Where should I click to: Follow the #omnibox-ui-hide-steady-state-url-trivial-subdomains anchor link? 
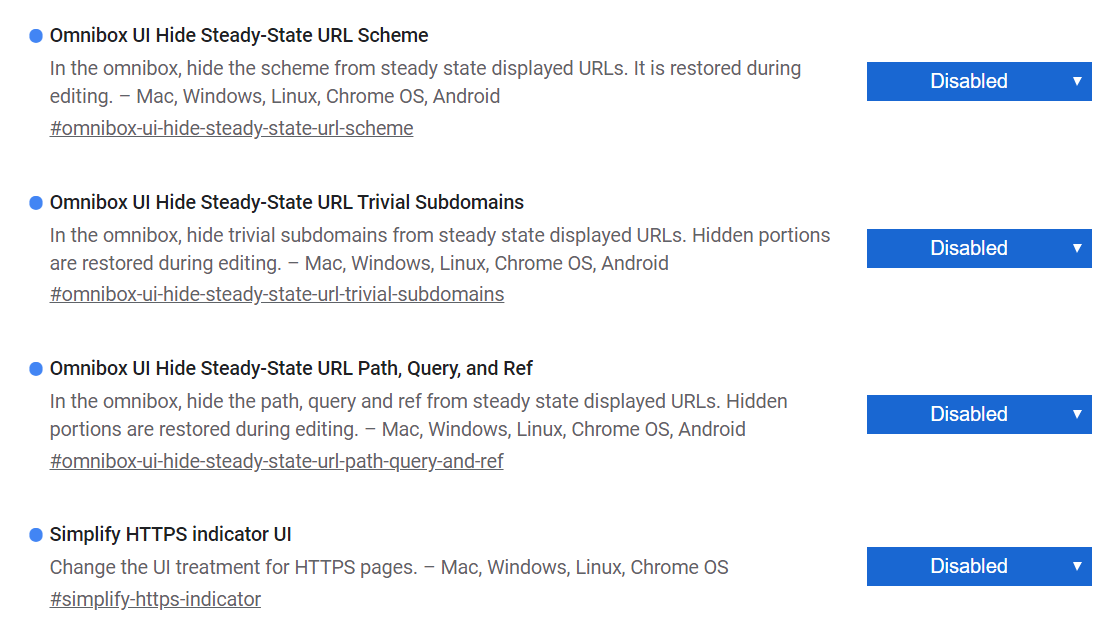pyautogui.click(x=277, y=294)
